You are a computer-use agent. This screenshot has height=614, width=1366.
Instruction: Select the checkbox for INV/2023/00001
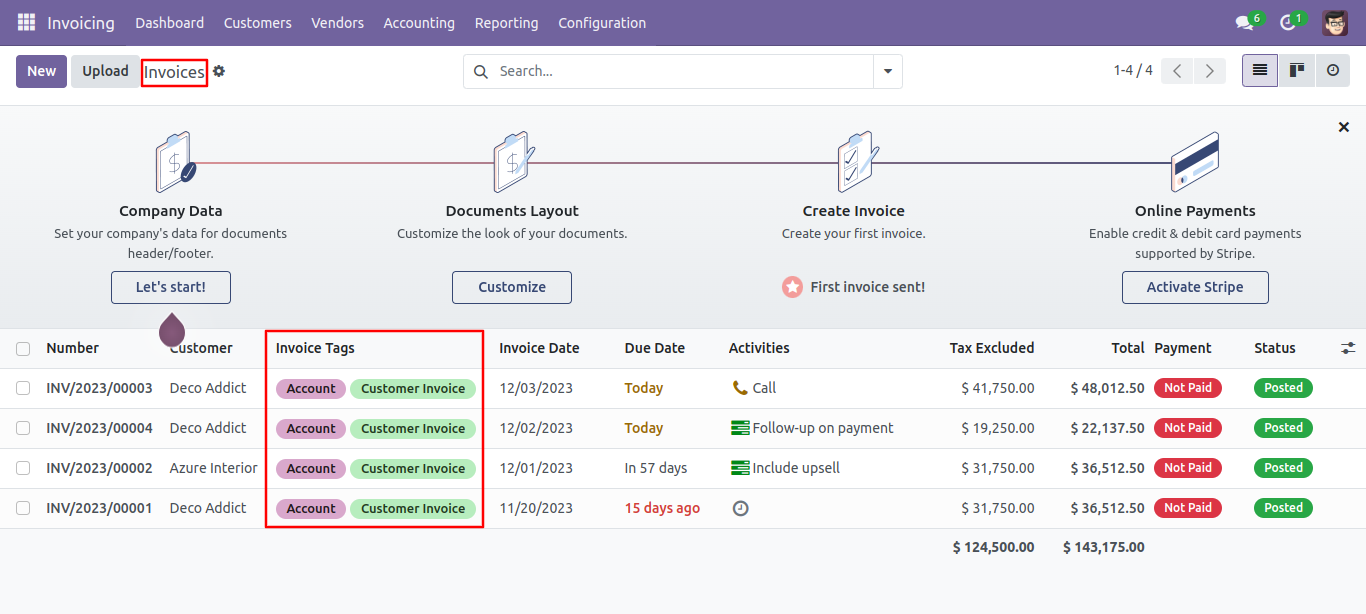pos(23,508)
